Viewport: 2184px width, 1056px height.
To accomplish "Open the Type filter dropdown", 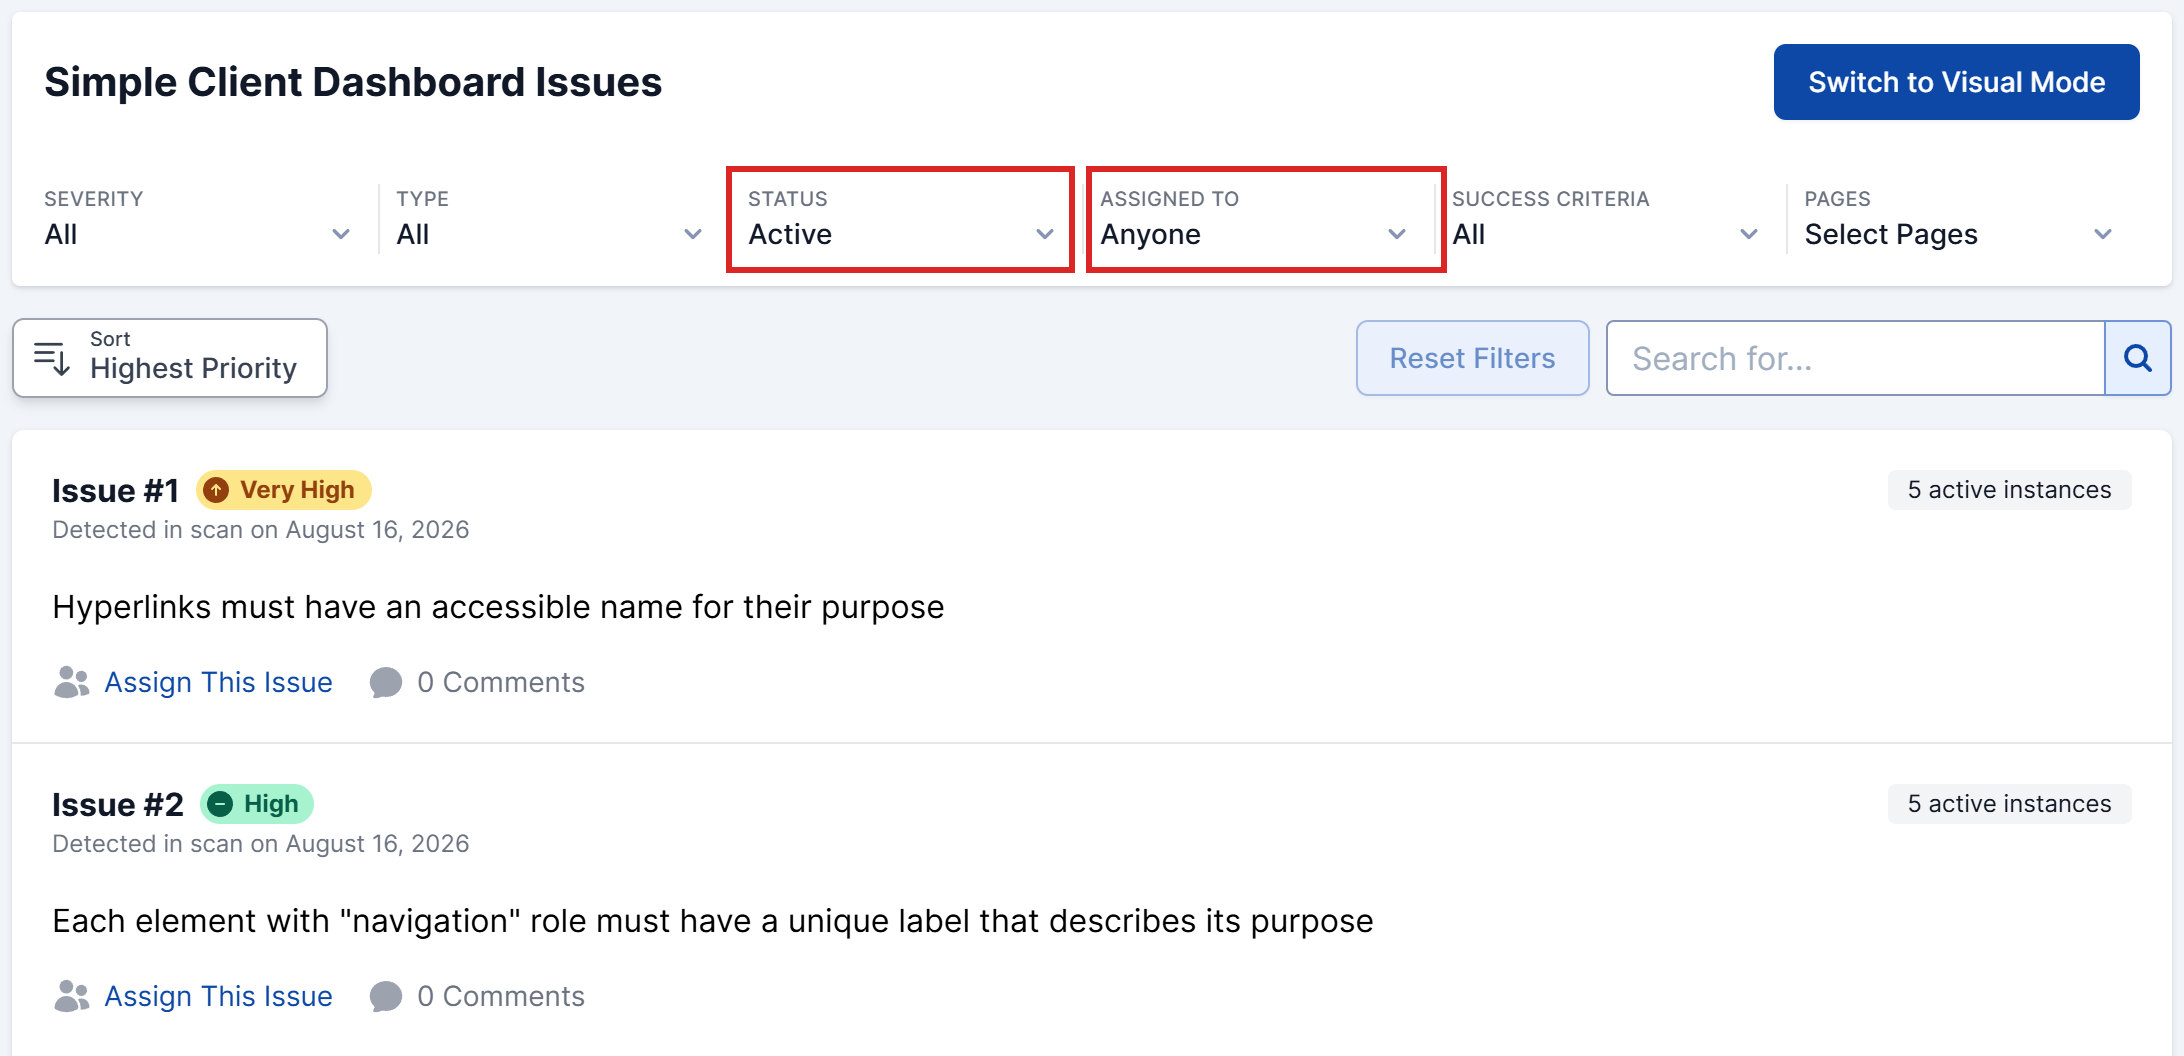I will 549,219.
